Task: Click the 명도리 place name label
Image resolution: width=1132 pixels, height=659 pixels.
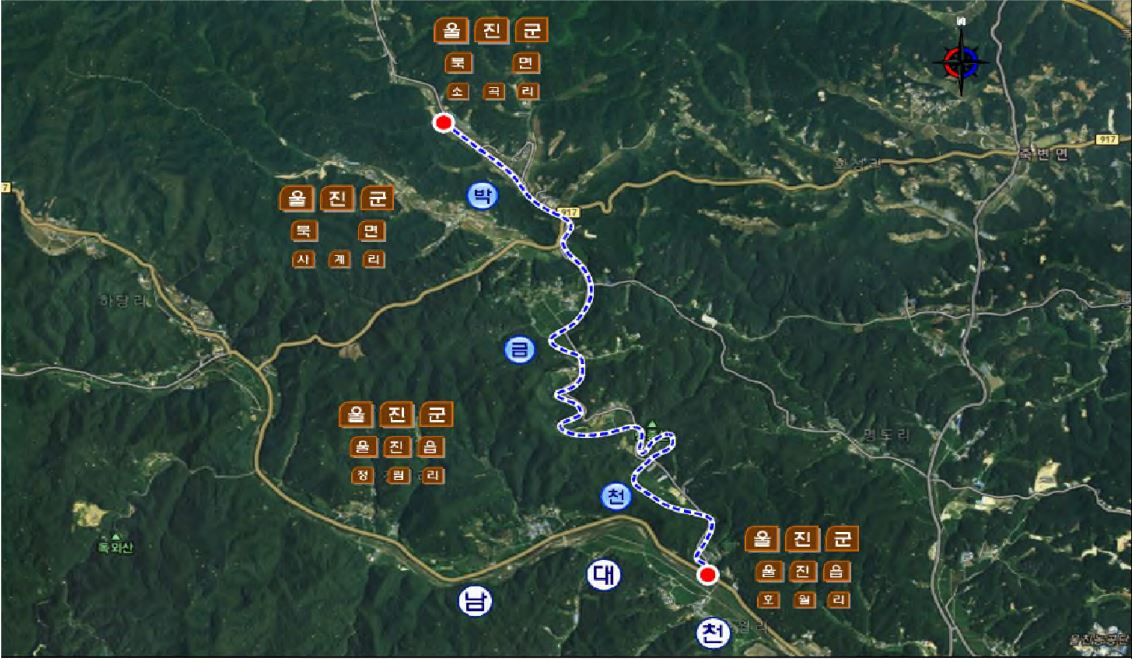Action: click(887, 435)
